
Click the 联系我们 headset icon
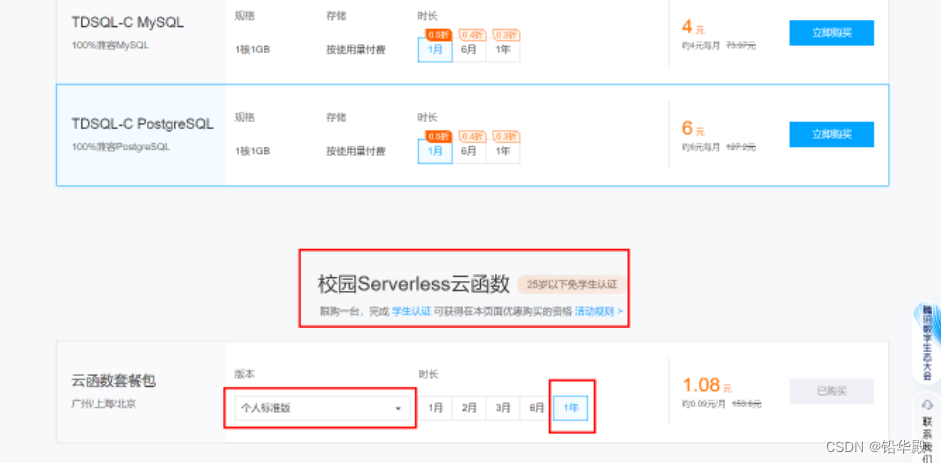pos(927,404)
